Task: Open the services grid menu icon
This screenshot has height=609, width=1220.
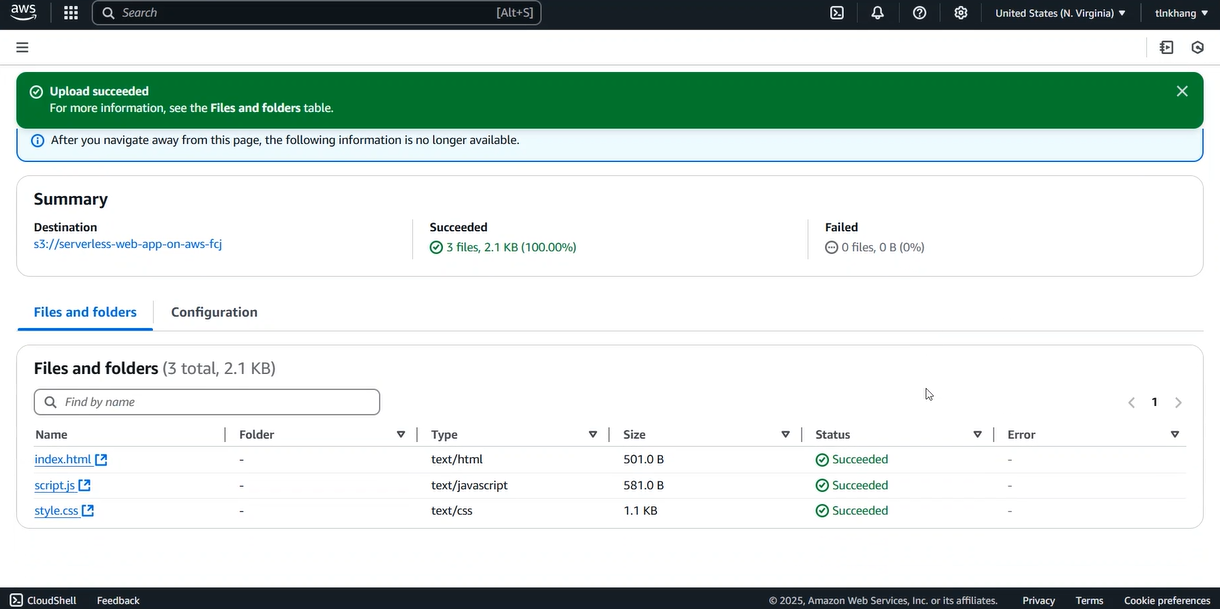Action: click(x=71, y=13)
